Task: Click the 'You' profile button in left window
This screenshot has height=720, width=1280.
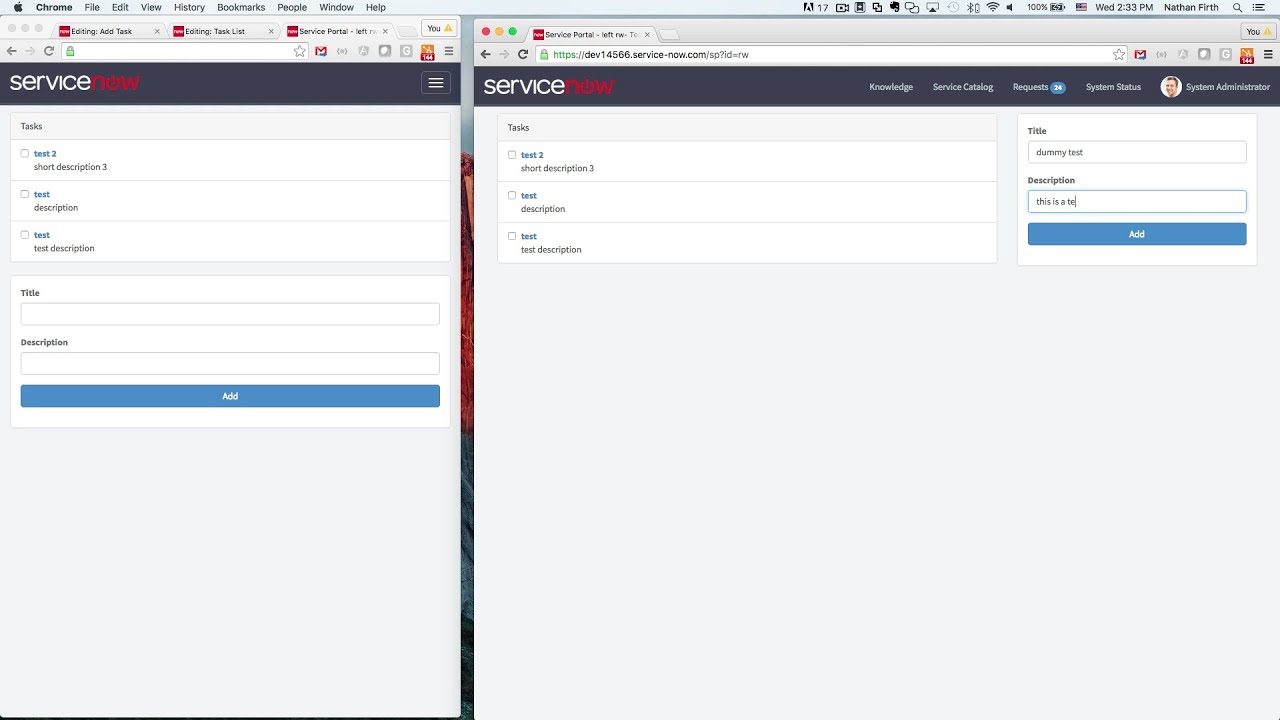Action: [440, 28]
